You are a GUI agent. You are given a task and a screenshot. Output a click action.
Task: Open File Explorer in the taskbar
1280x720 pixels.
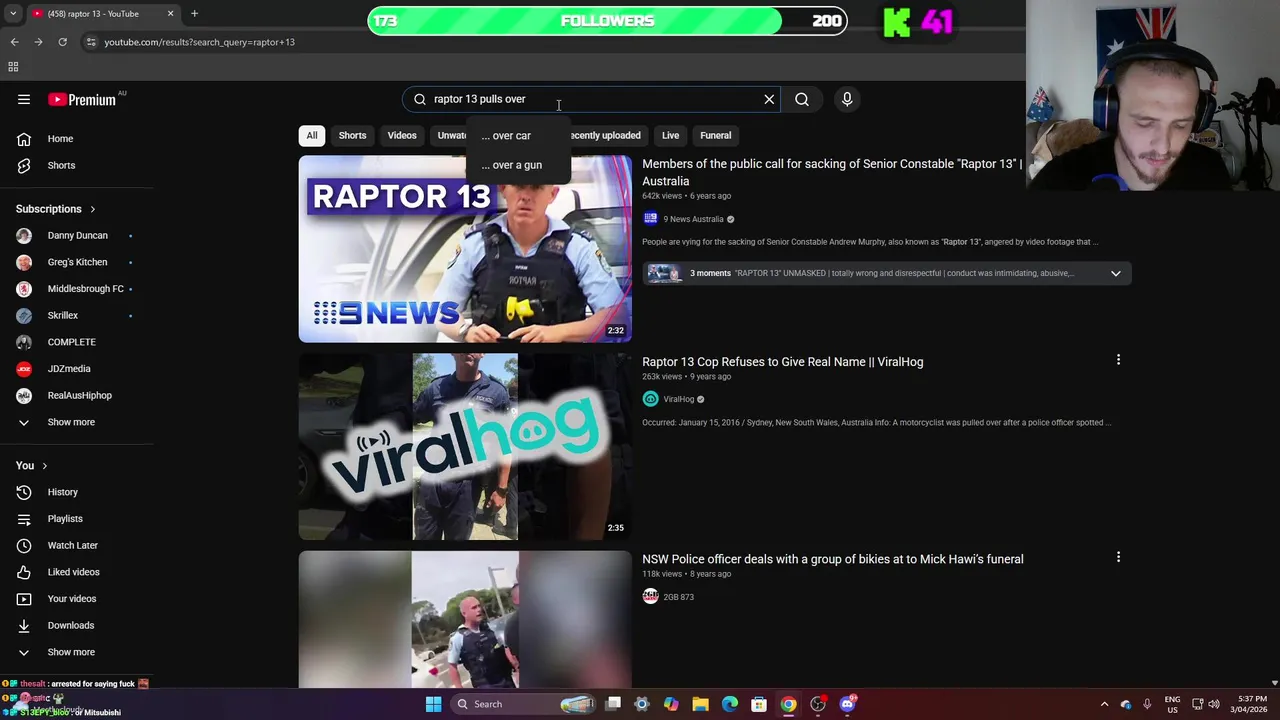[700, 704]
